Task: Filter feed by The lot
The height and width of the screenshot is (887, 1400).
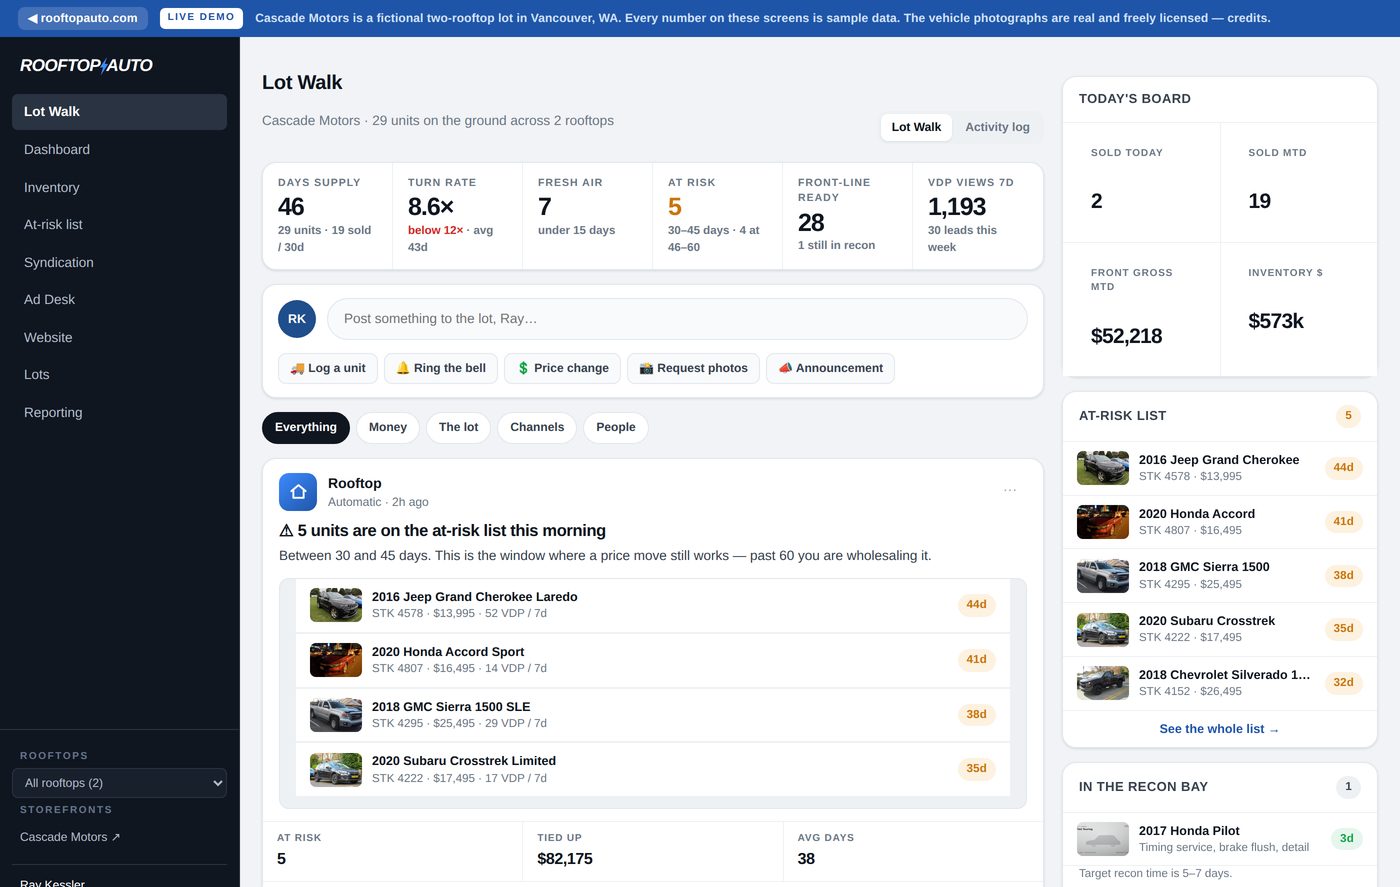Action: point(458,427)
